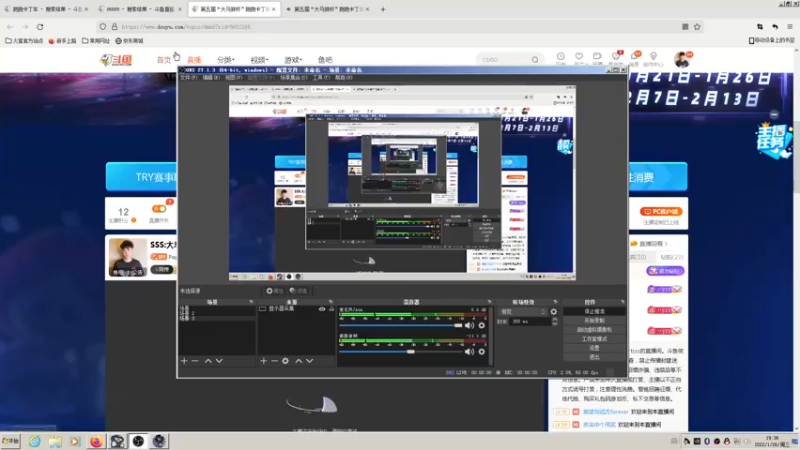Select the display capture source row
800x450 pixels.
(x=296, y=309)
